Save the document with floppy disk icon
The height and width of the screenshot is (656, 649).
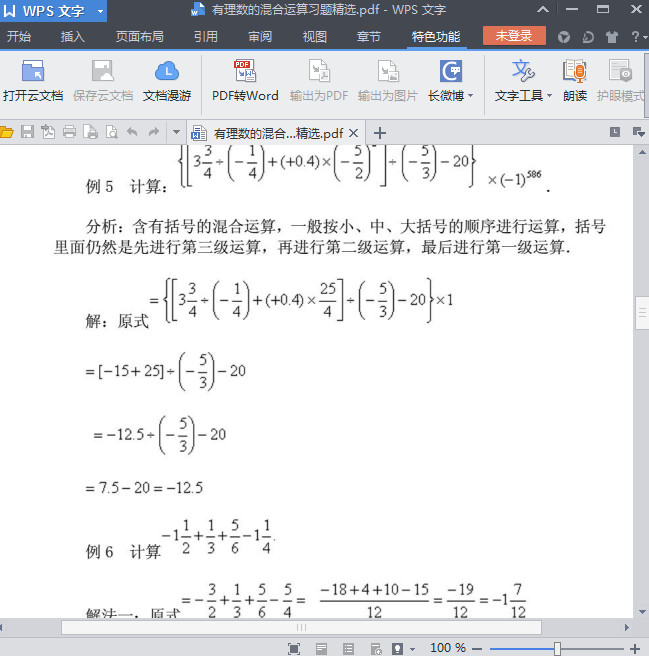click(x=27, y=132)
